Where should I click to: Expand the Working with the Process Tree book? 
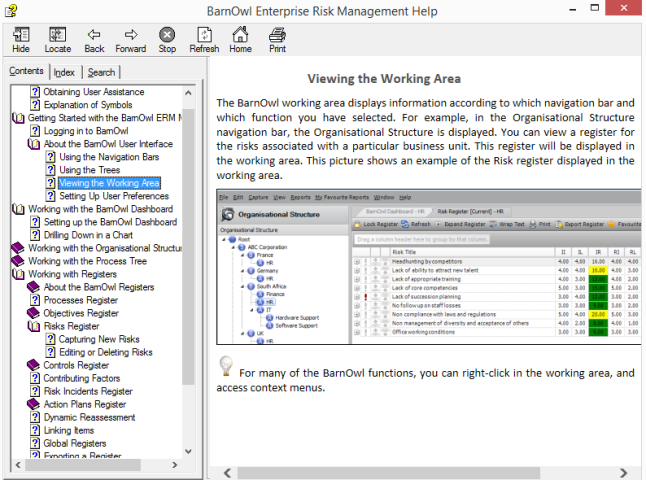(x=18, y=261)
